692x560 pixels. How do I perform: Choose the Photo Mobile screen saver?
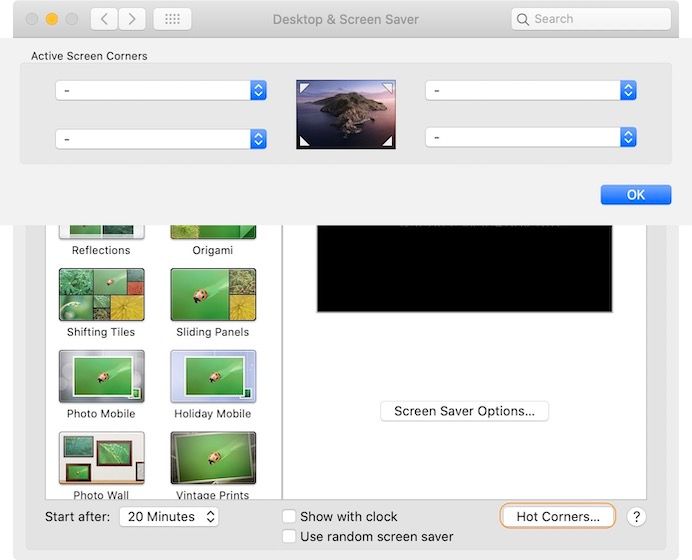(x=101, y=376)
